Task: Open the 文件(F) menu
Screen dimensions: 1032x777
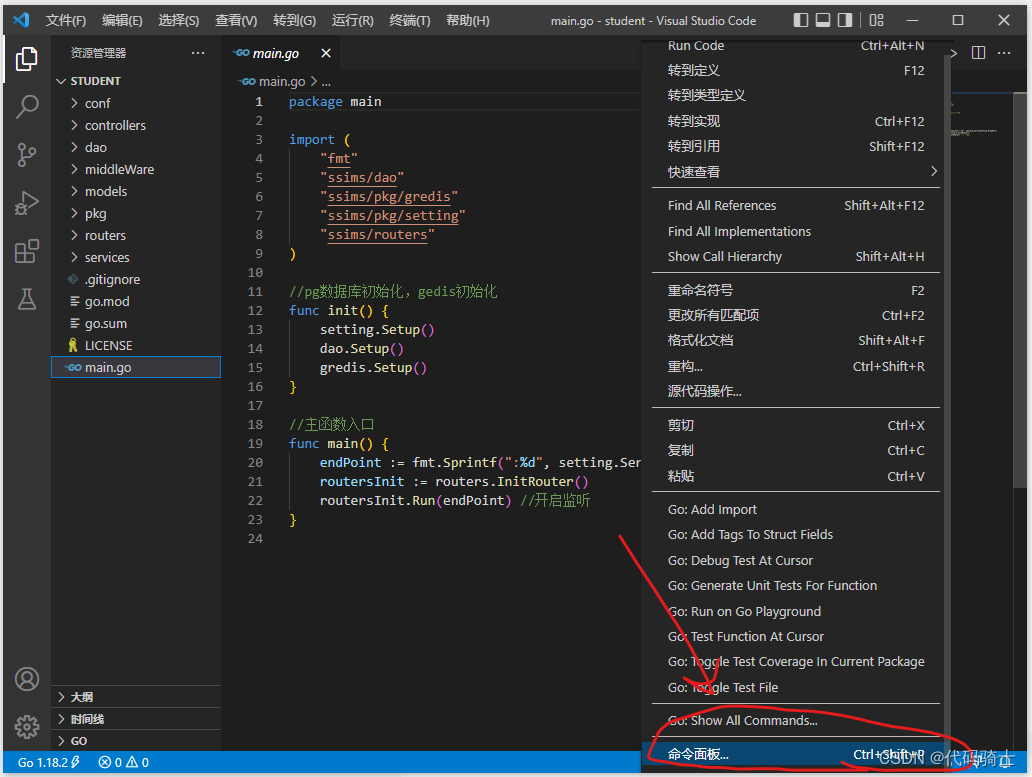Action: pyautogui.click(x=65, y=20)
